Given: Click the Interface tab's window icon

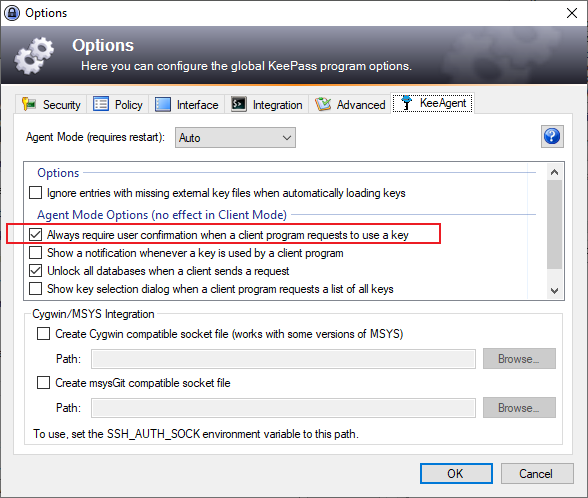Looking at the screenshot, I should (x=163, y=104).
